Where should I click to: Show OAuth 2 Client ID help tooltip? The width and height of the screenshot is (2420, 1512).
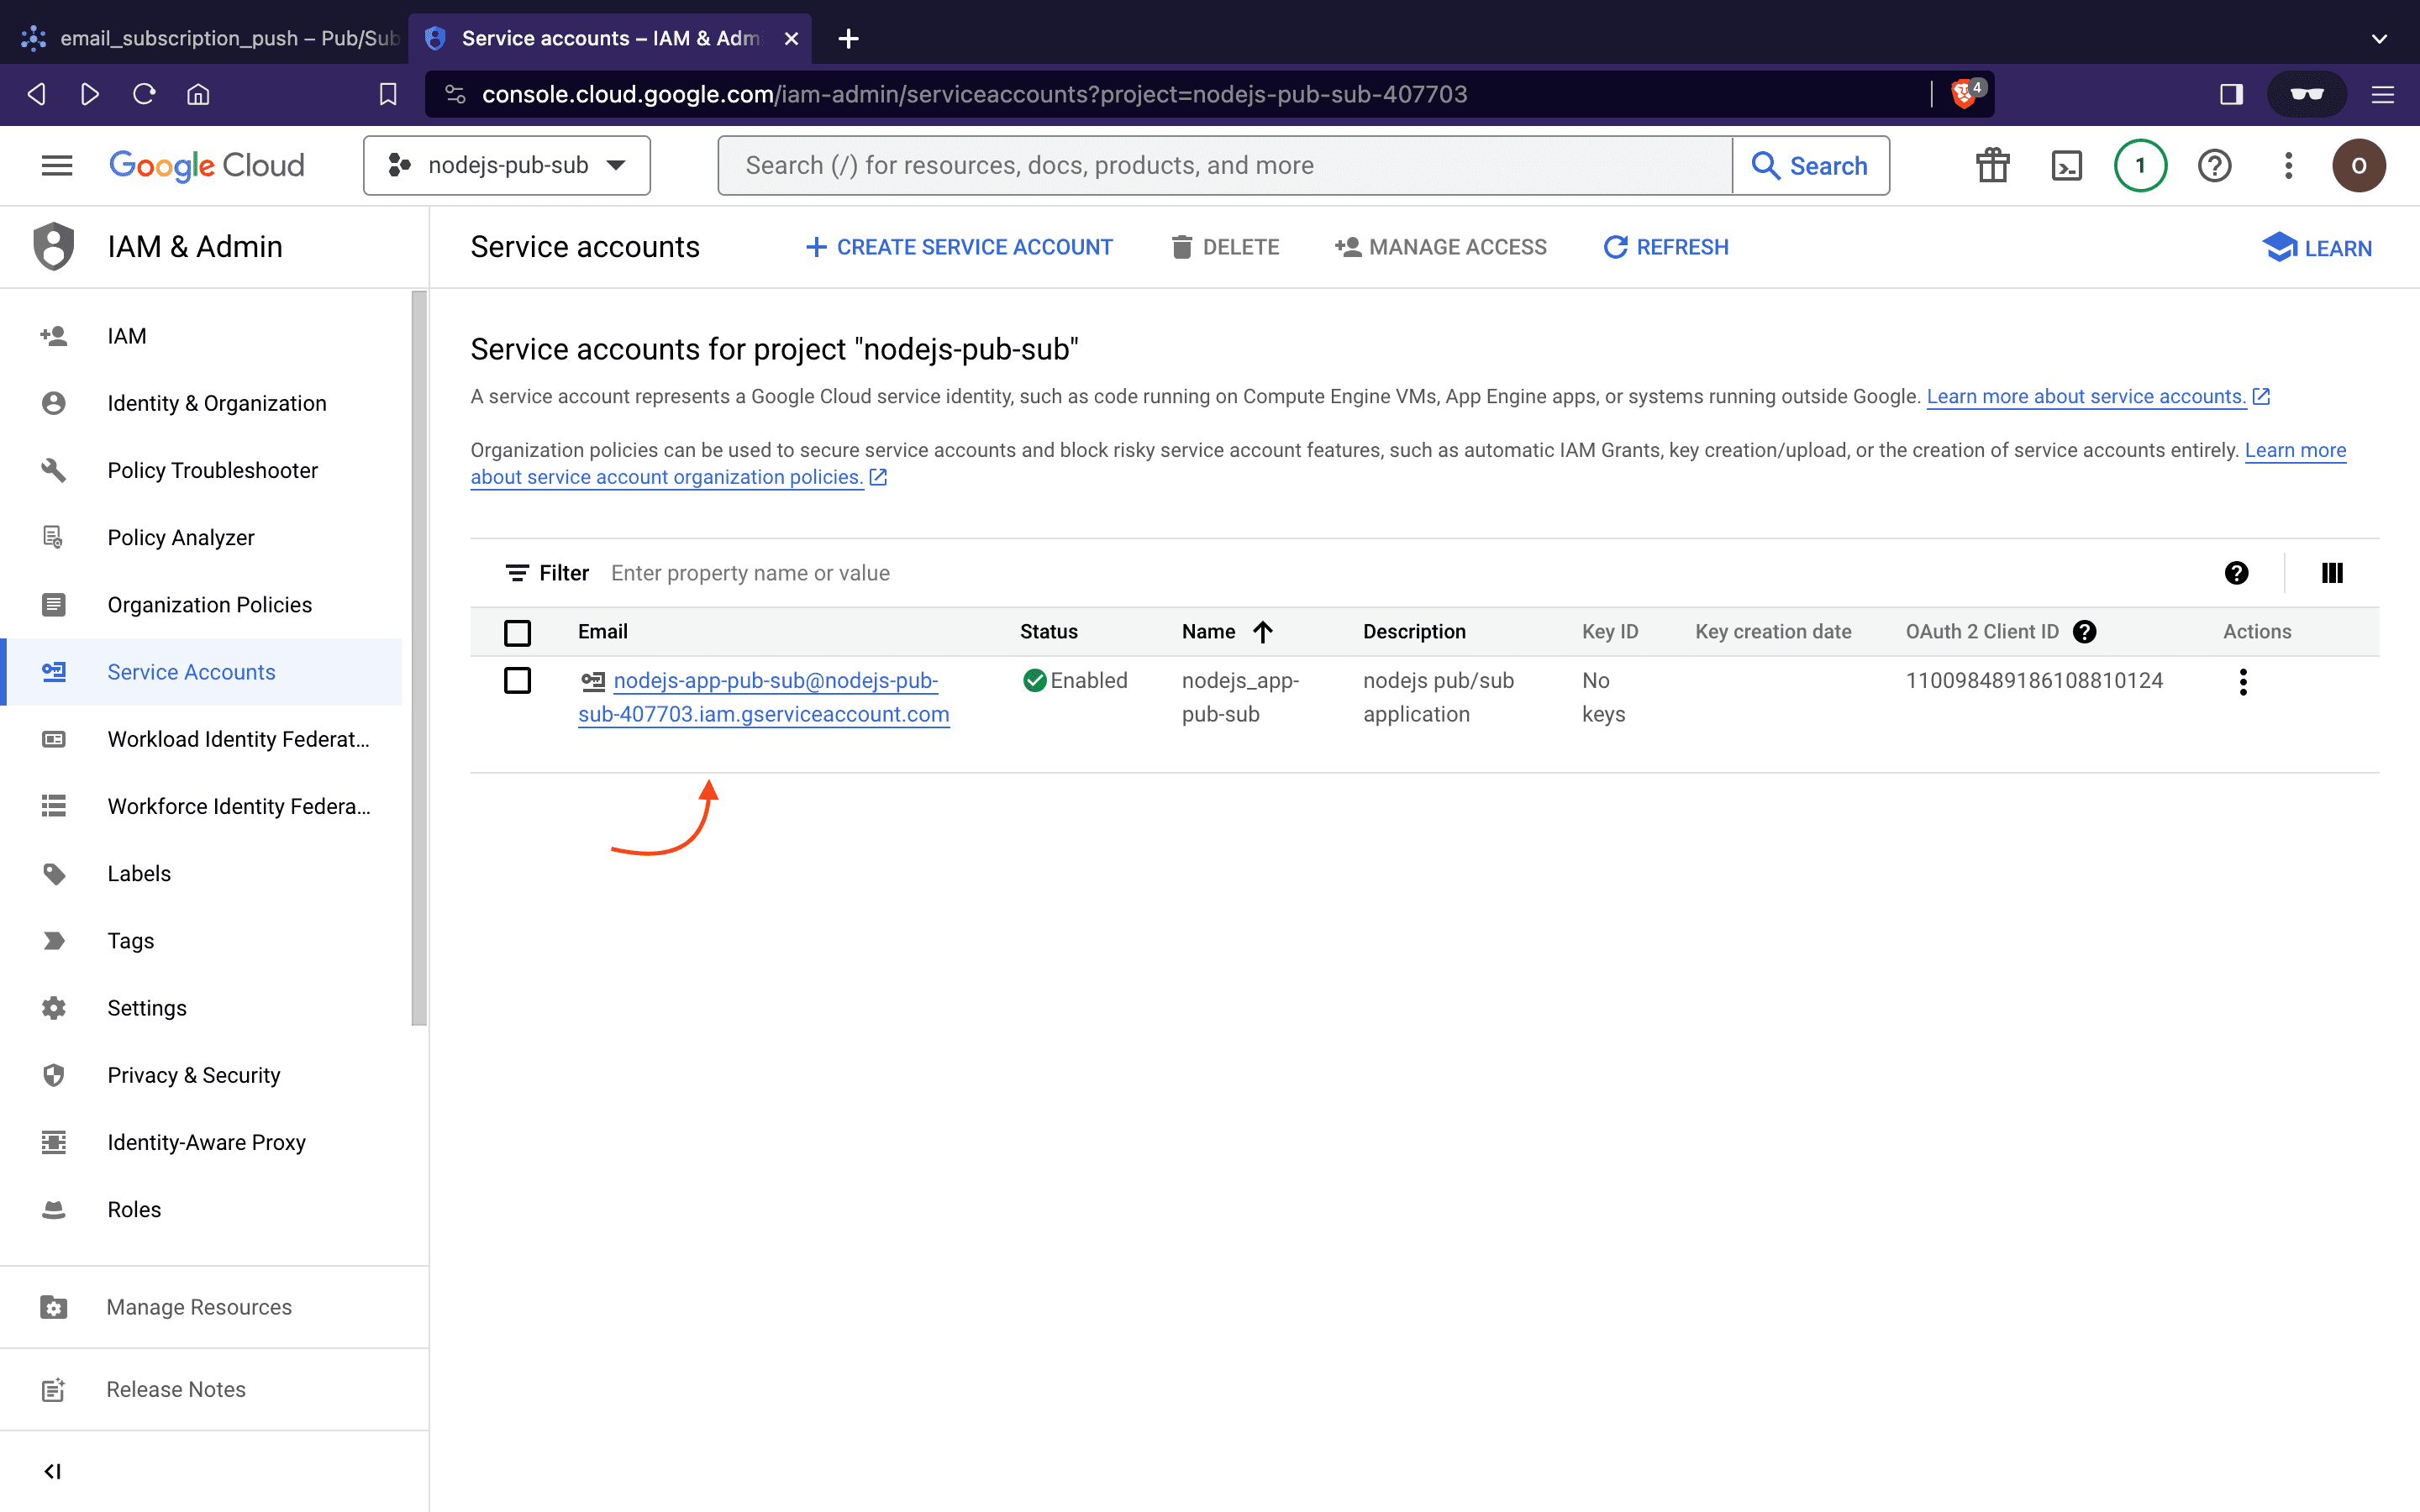click(x=2085, y=631)
